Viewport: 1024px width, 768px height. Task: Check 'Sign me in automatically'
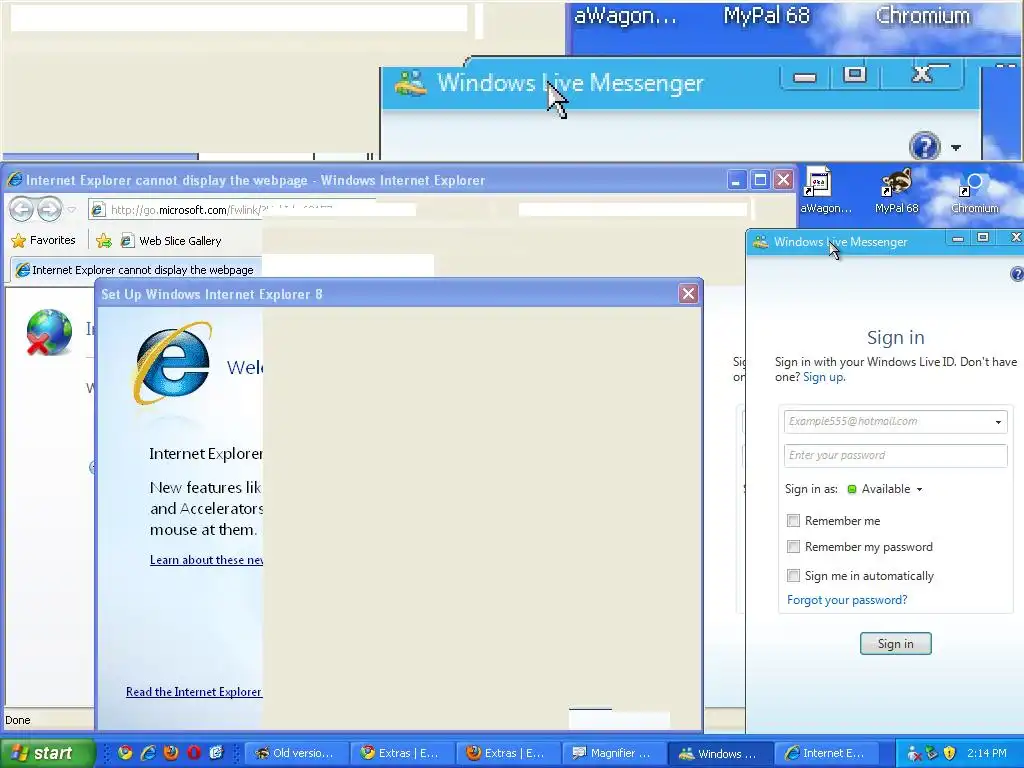pos(793,575)
